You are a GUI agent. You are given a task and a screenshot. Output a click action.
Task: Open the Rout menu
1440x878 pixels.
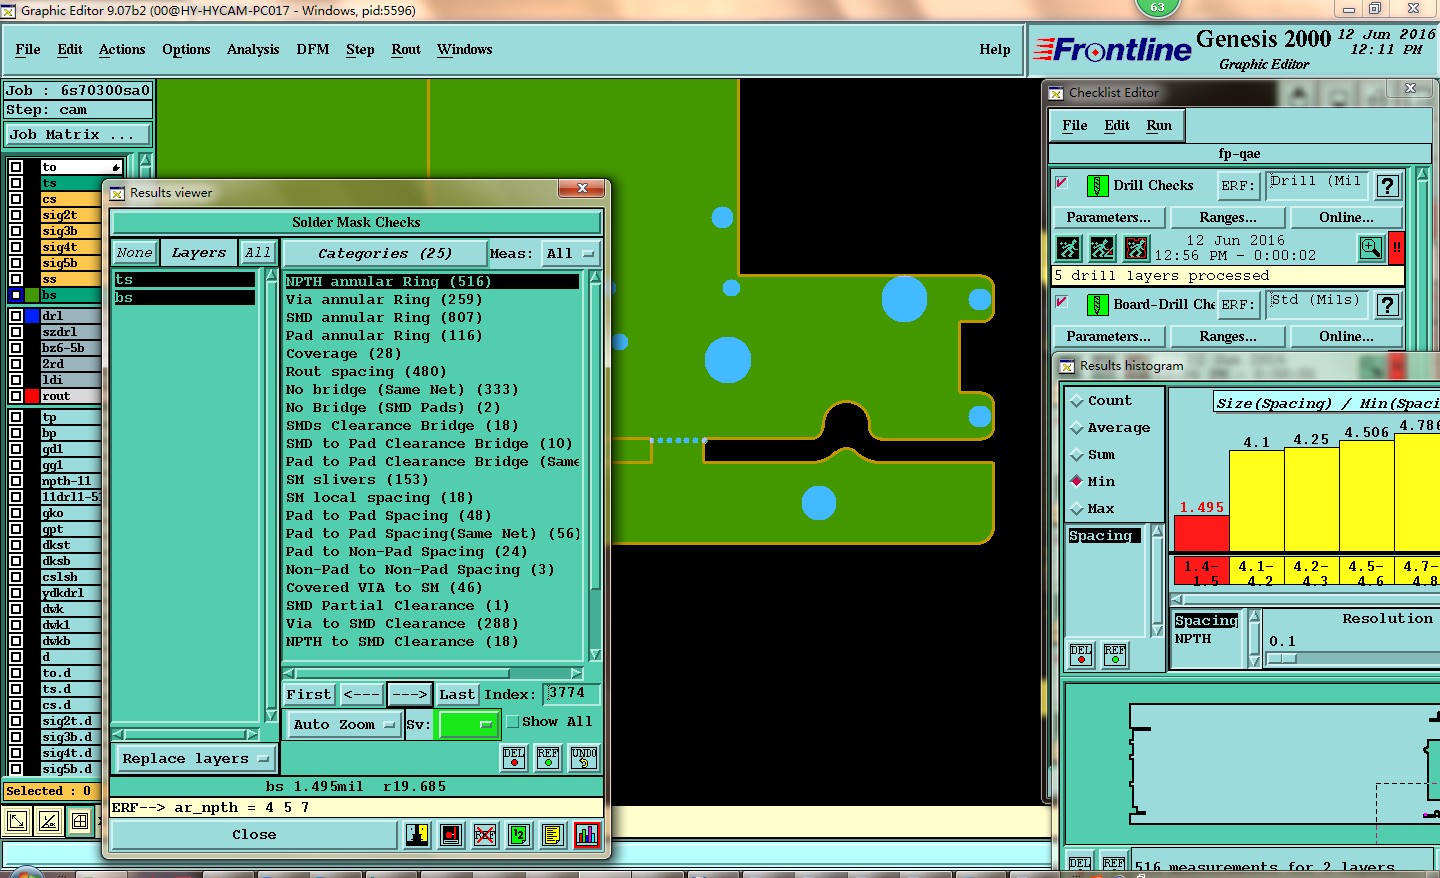point(406,49)
